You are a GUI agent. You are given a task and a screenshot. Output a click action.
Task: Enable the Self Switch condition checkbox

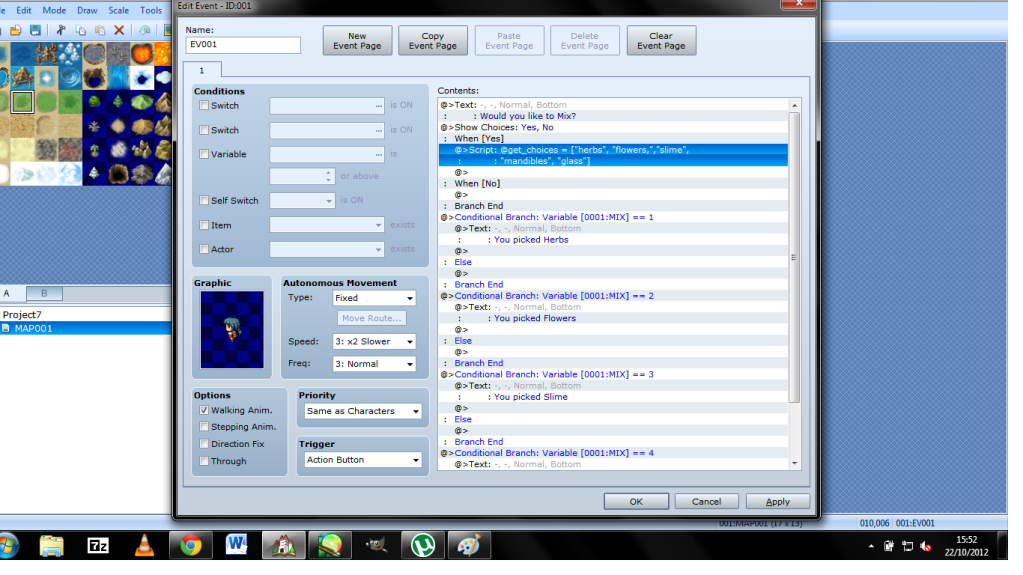point(204,201)
